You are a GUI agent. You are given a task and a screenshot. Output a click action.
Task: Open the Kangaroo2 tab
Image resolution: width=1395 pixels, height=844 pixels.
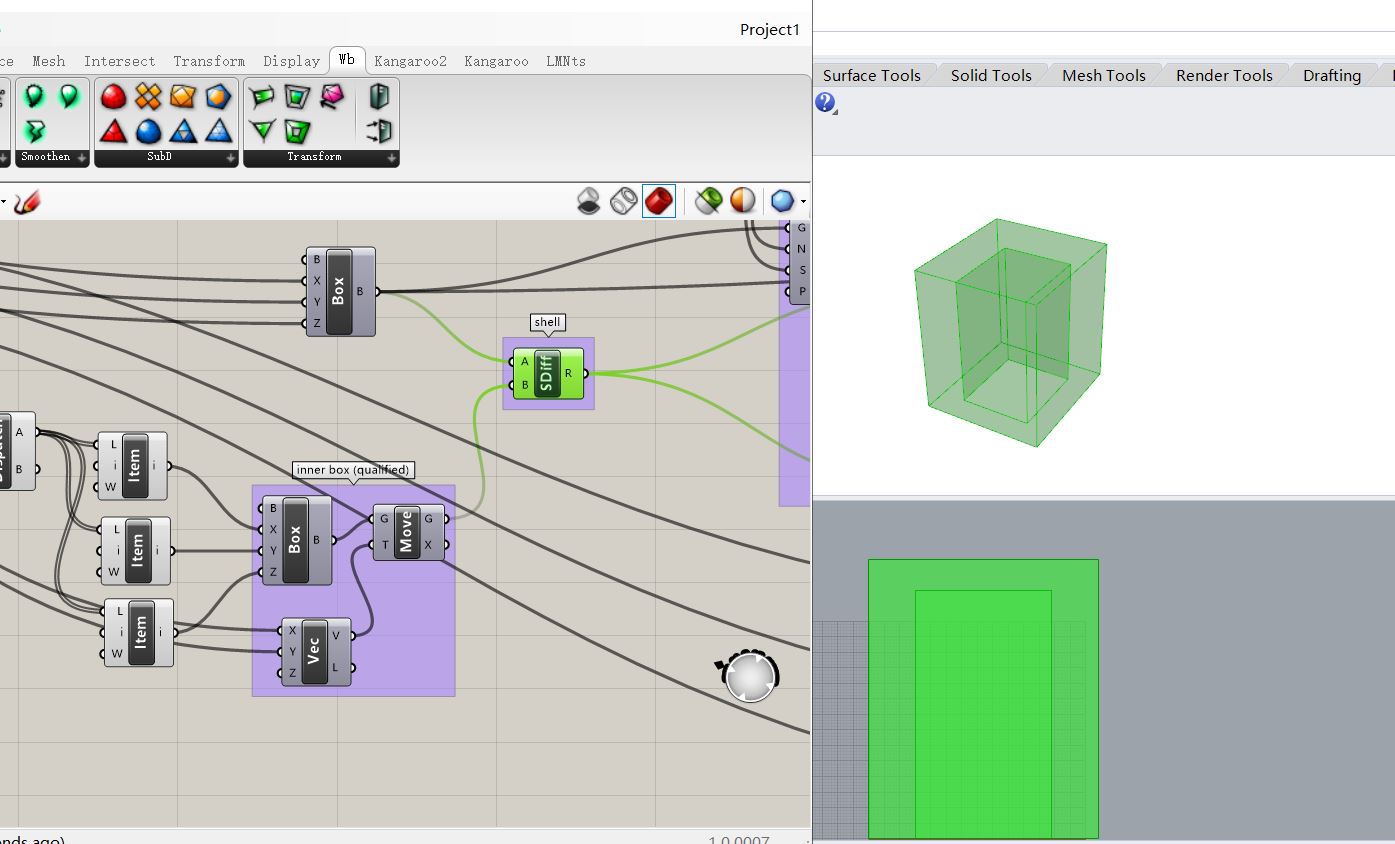click(410, 61)
